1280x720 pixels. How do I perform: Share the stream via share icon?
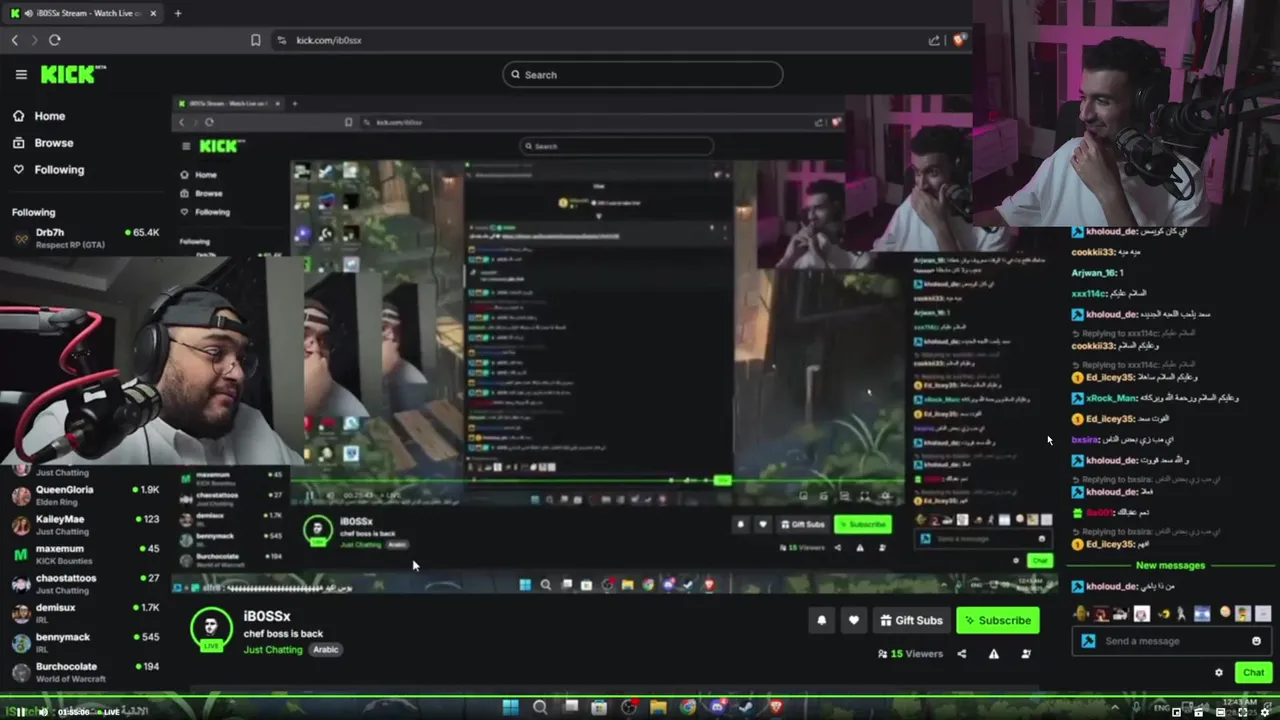pyautogui.click(x=962, y=654)
